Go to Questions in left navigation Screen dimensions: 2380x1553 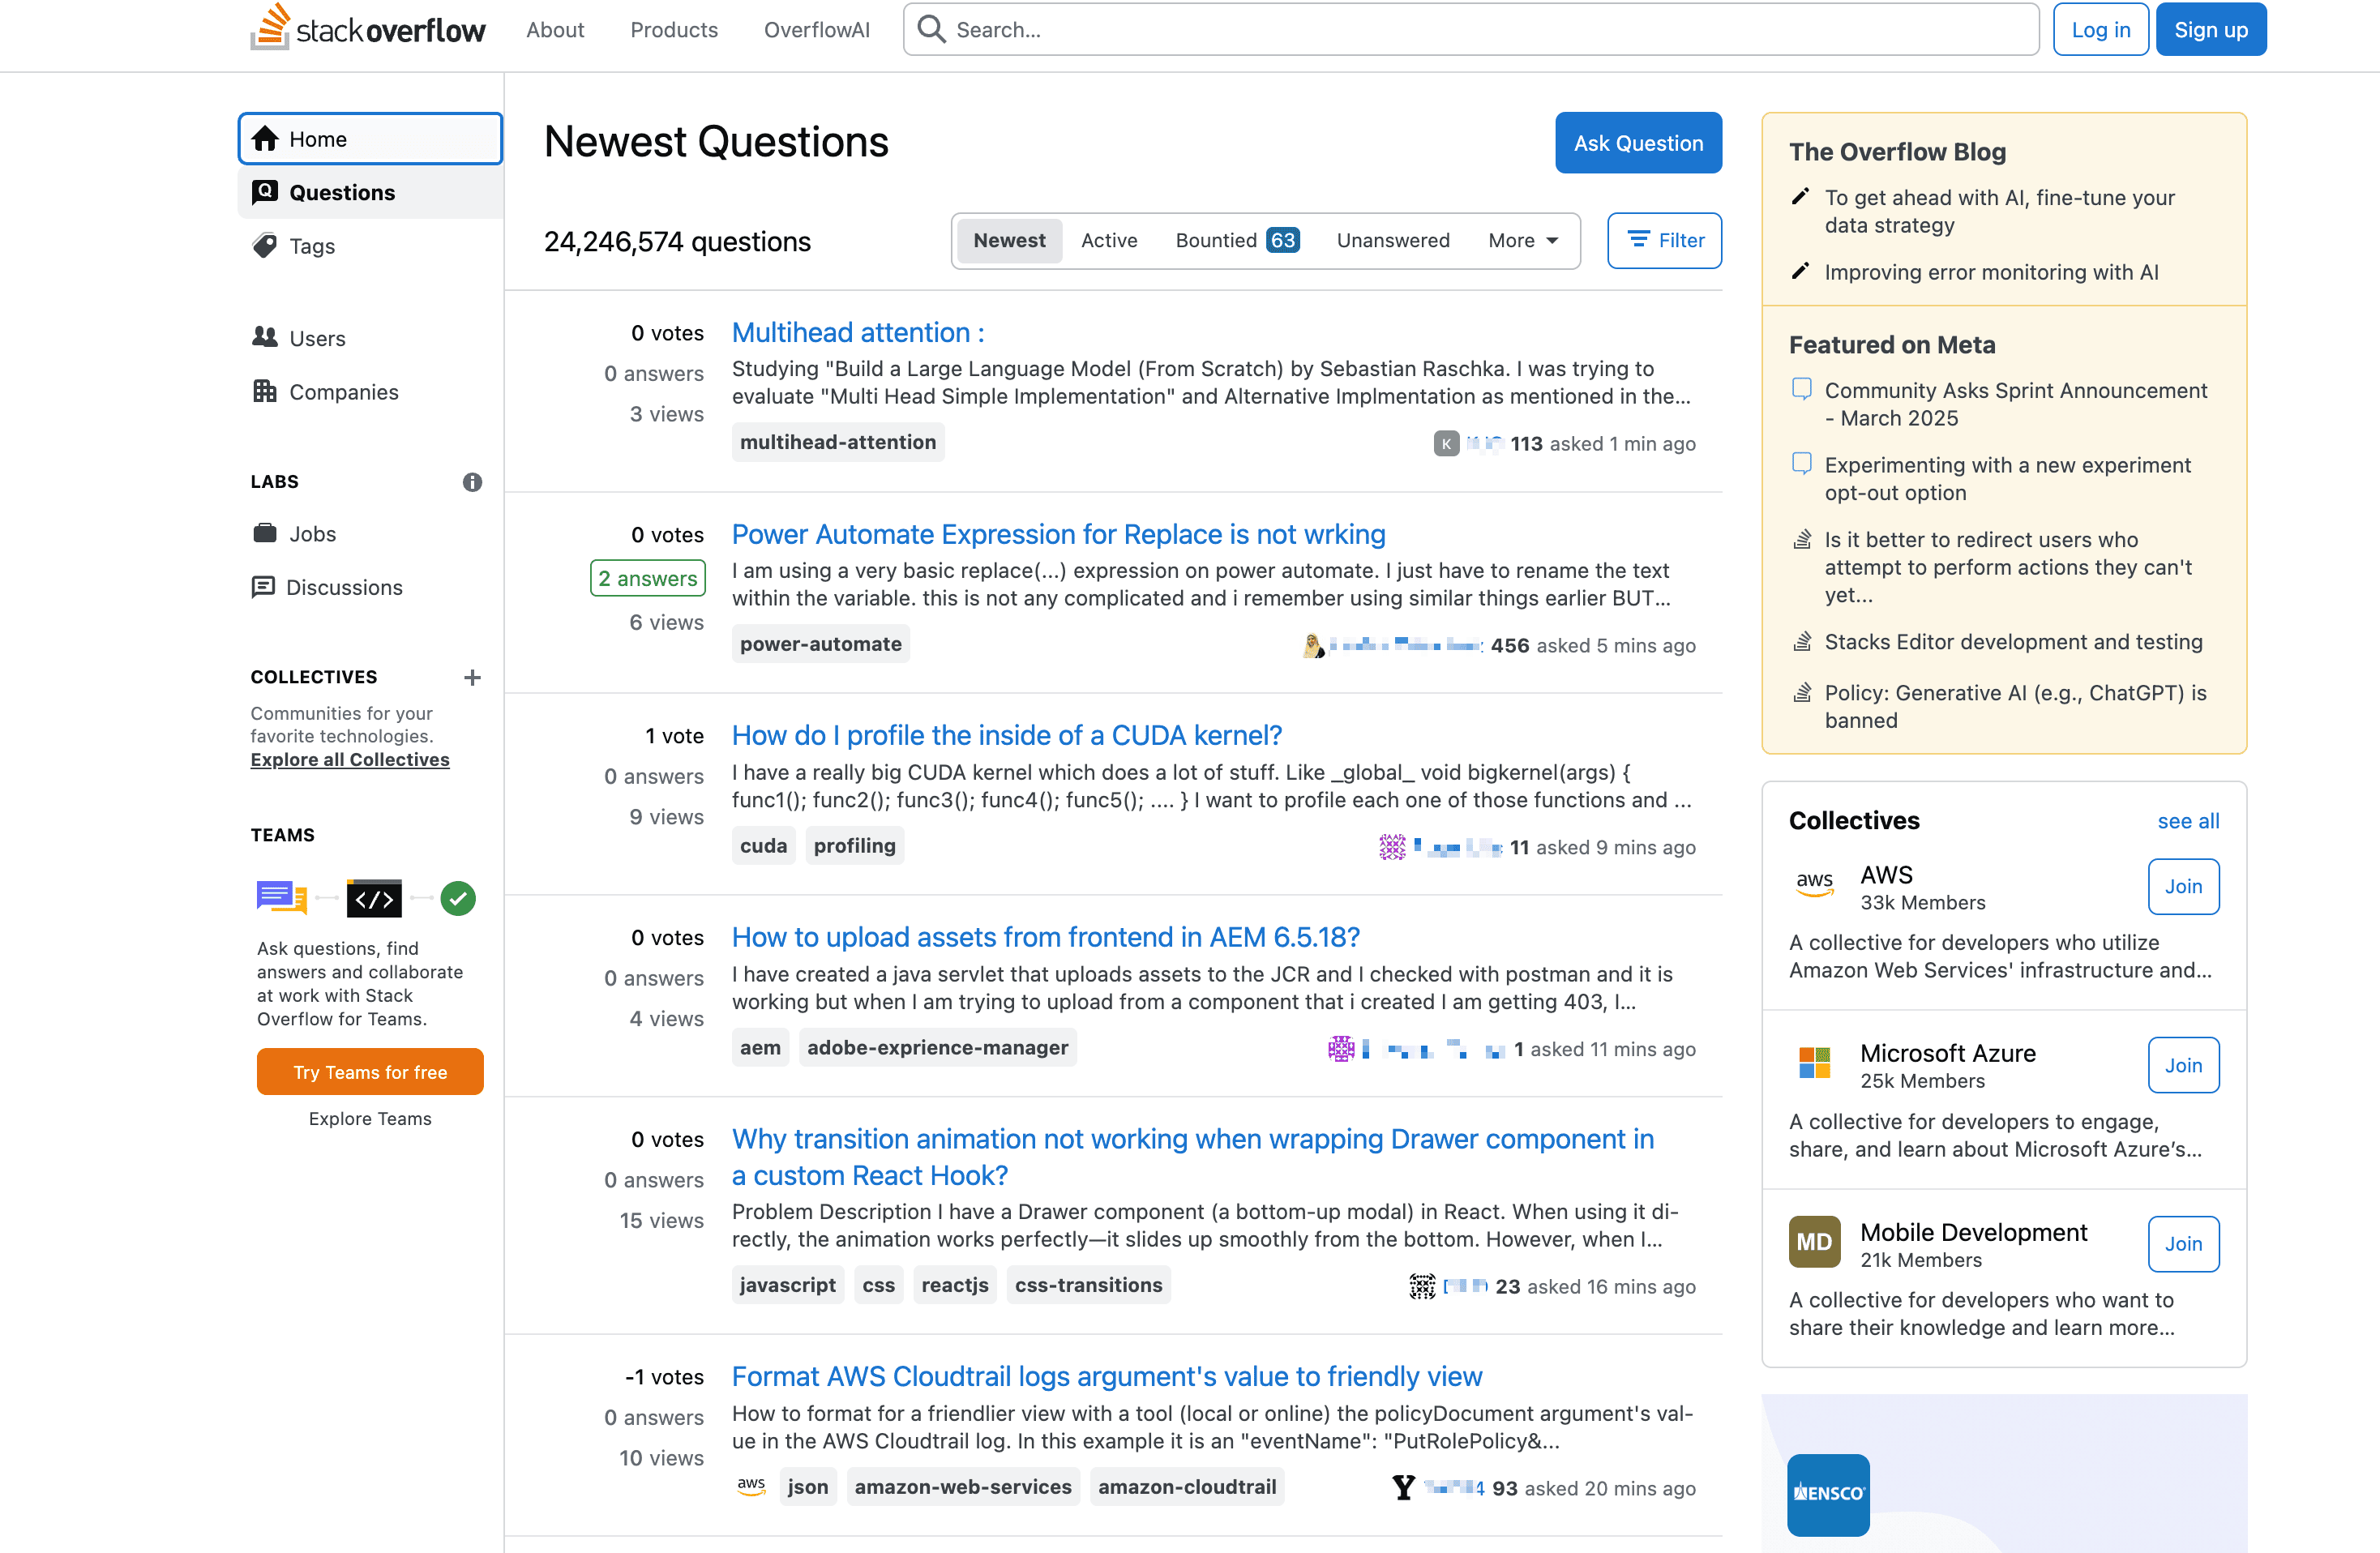[341, 192]
